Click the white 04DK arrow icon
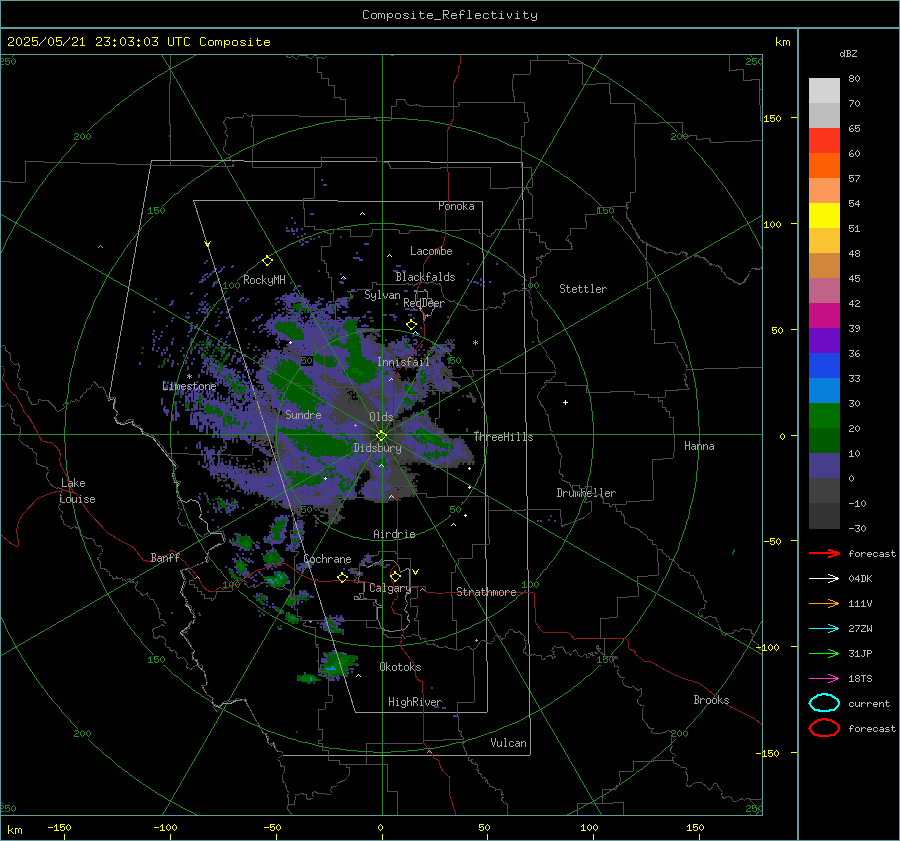This screenshot has width=900, height=841. click(x=824, y=578)
